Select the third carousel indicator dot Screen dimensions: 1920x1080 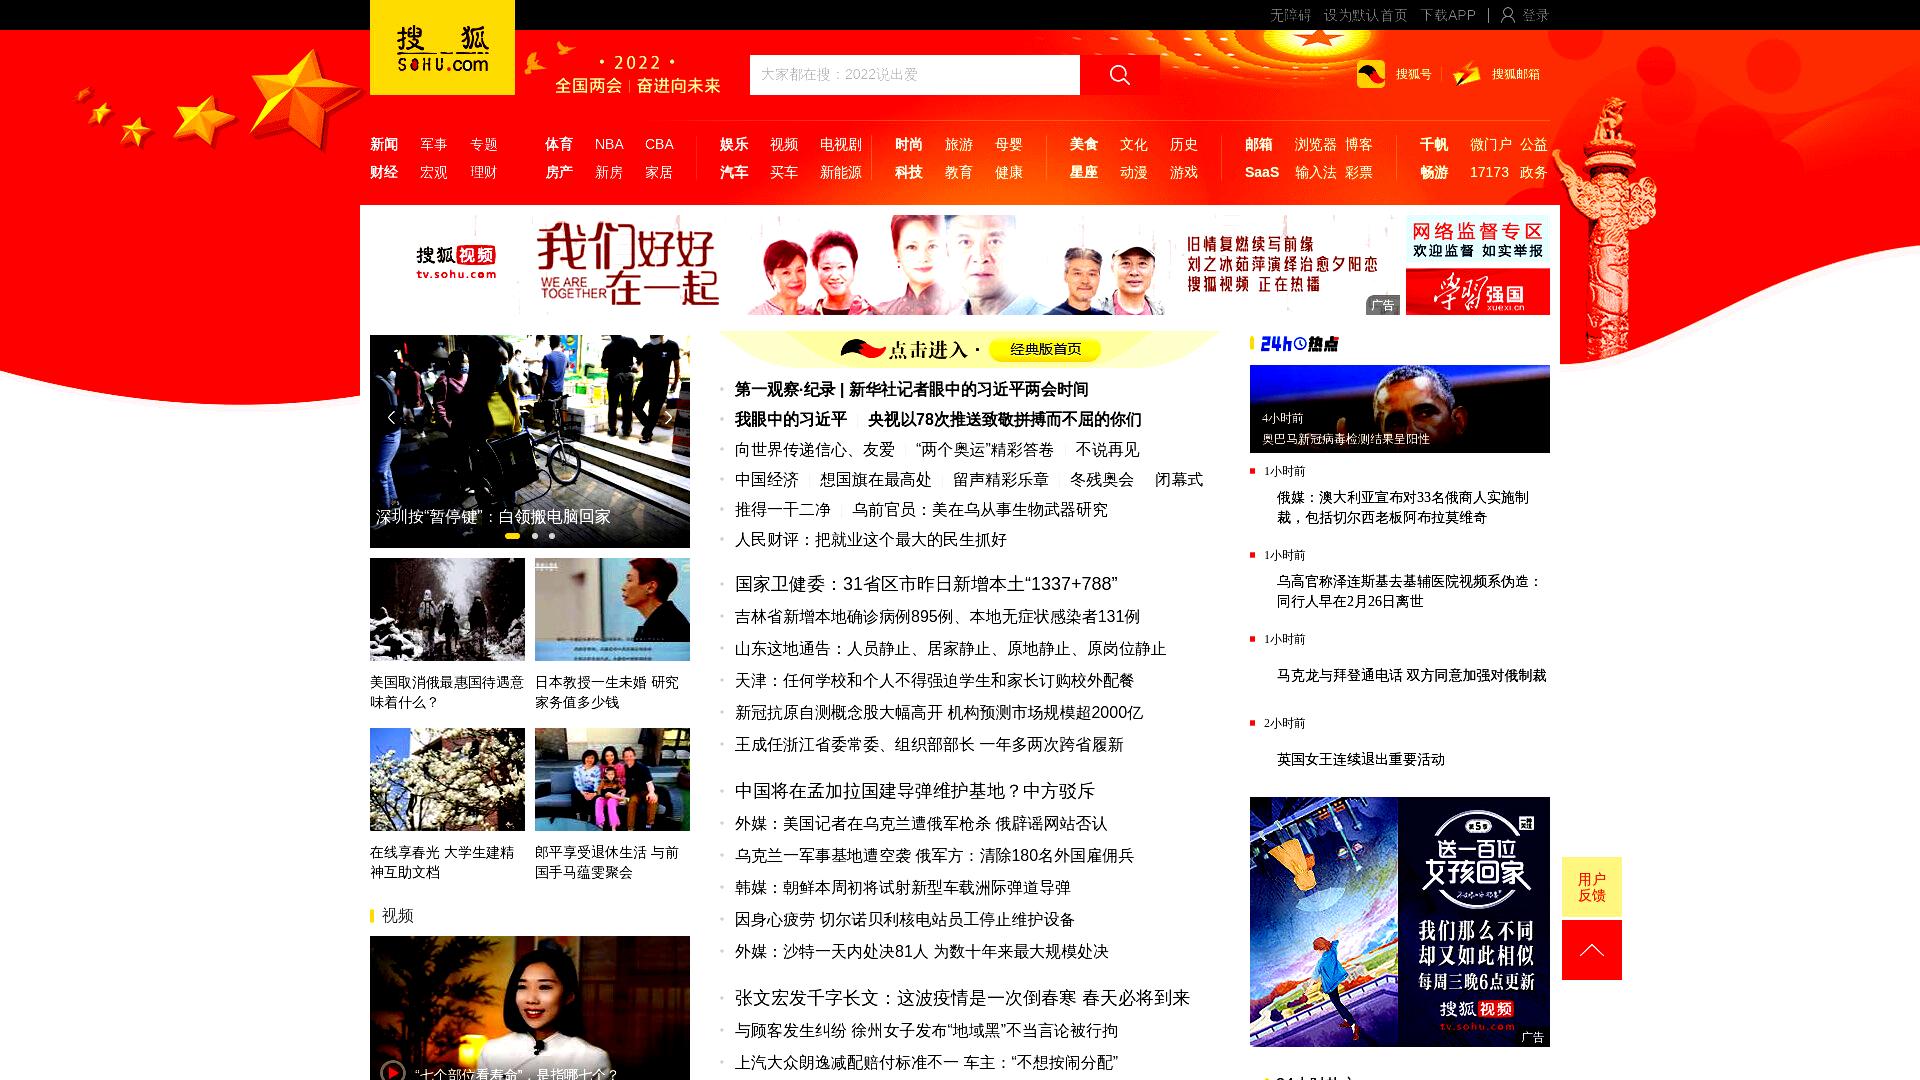tap(552, 536)
